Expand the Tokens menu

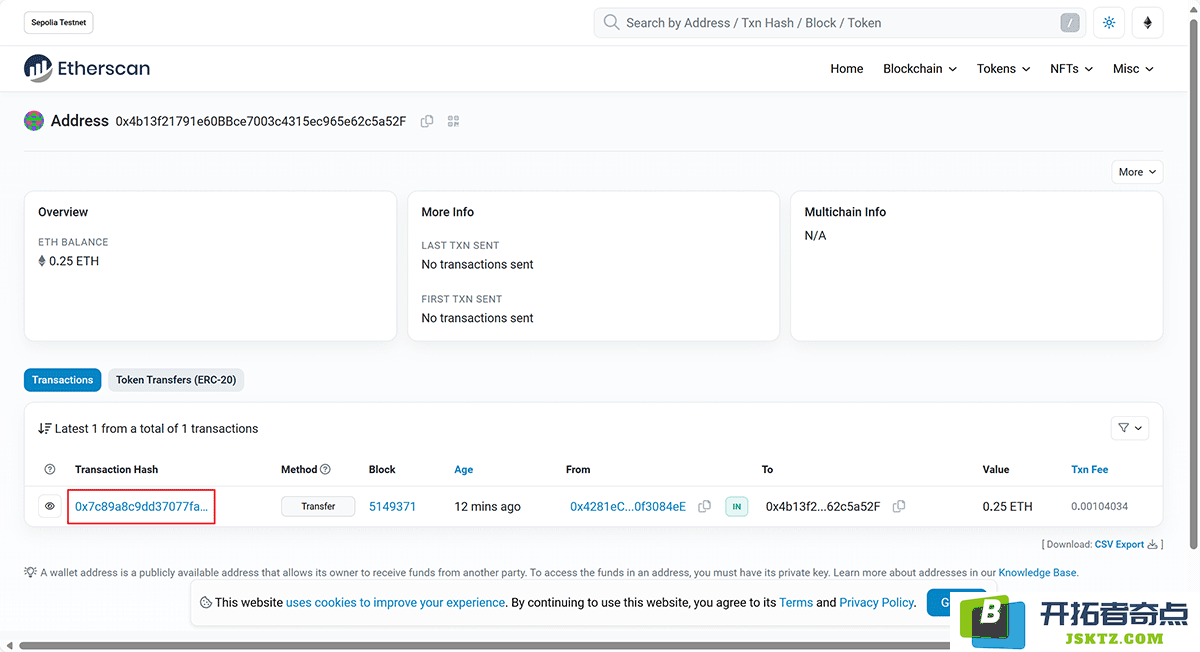point(1003,69)
